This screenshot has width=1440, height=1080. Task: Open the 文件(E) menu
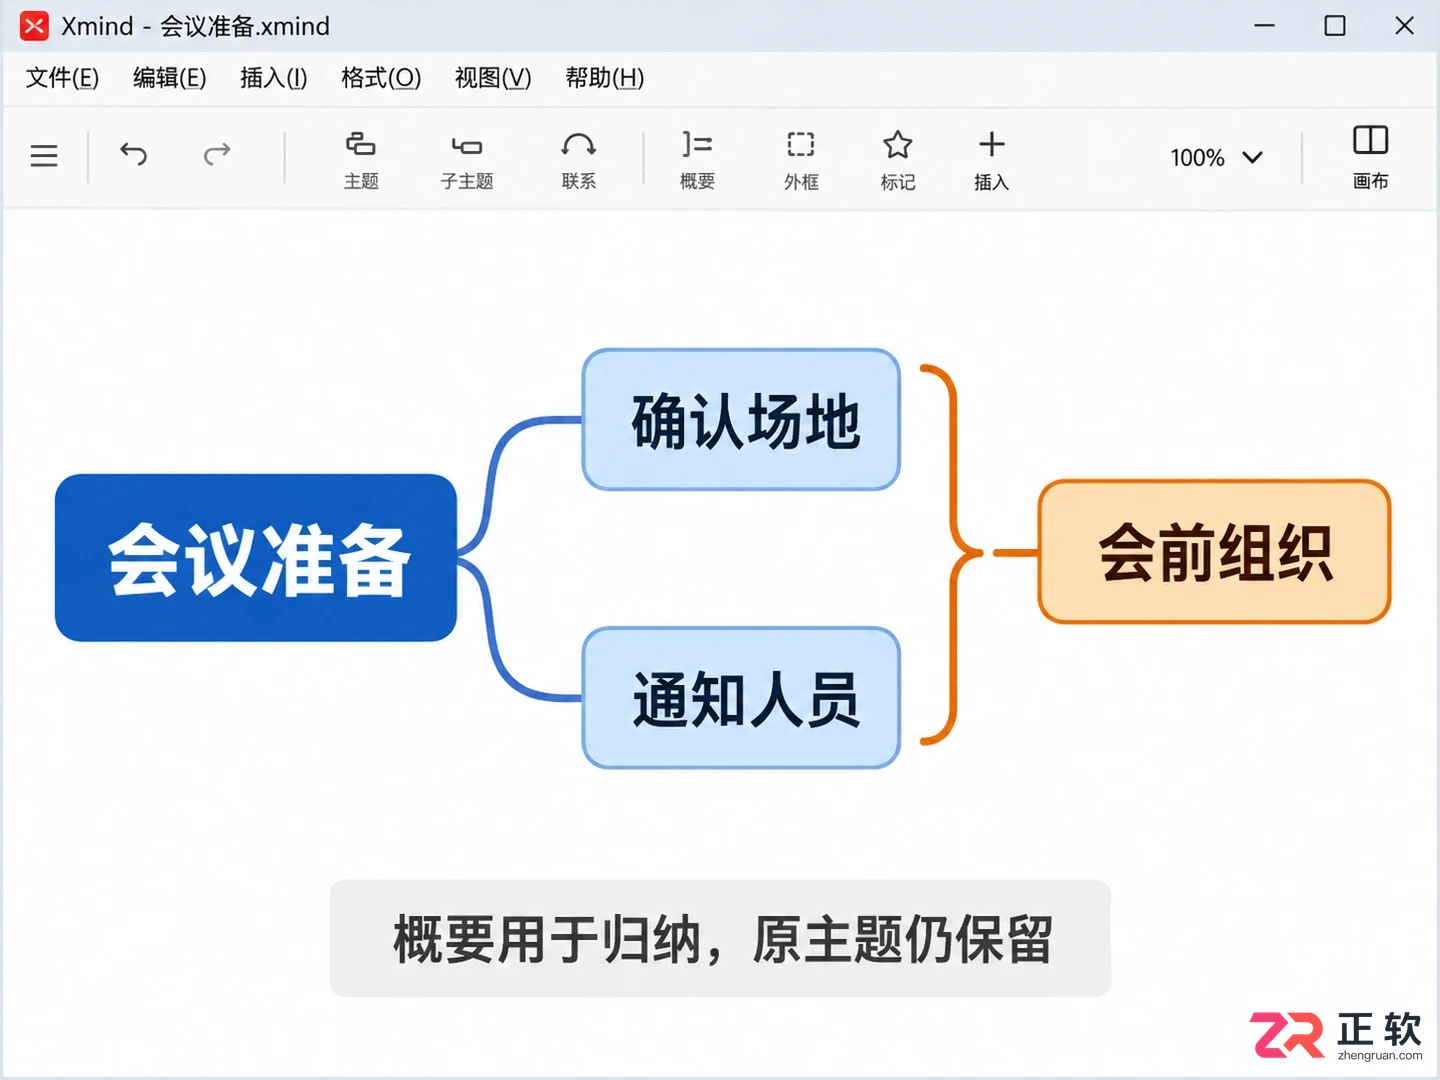pyautogui.click(x=62, y=78)
